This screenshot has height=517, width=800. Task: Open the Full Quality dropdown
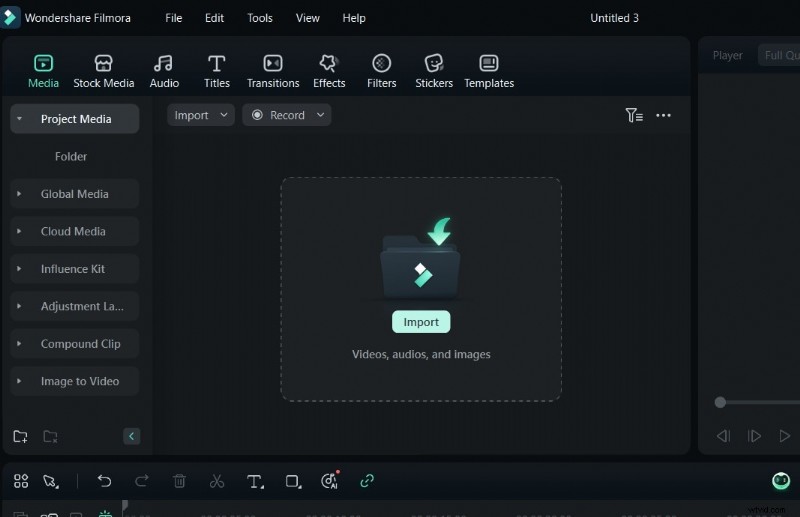coord(779,55)
